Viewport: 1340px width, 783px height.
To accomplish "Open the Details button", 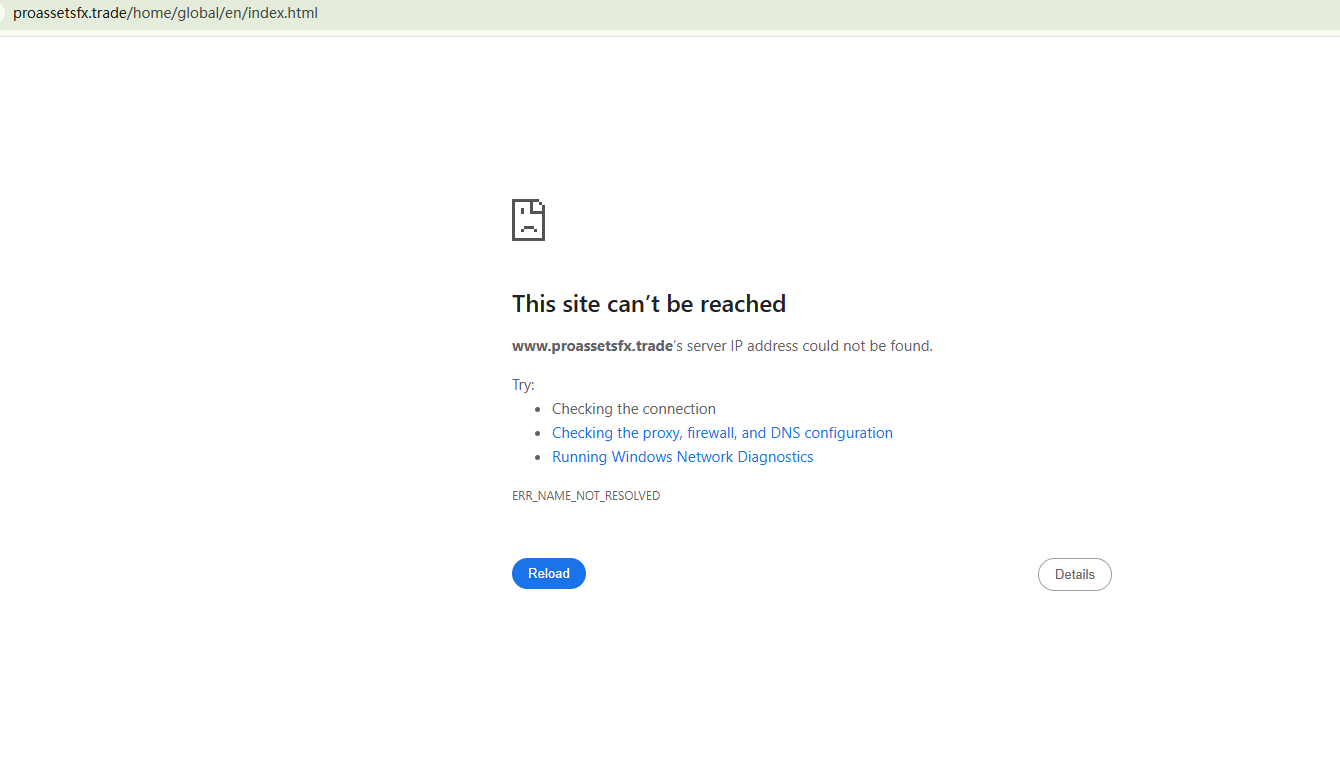I will [1075, 574].
